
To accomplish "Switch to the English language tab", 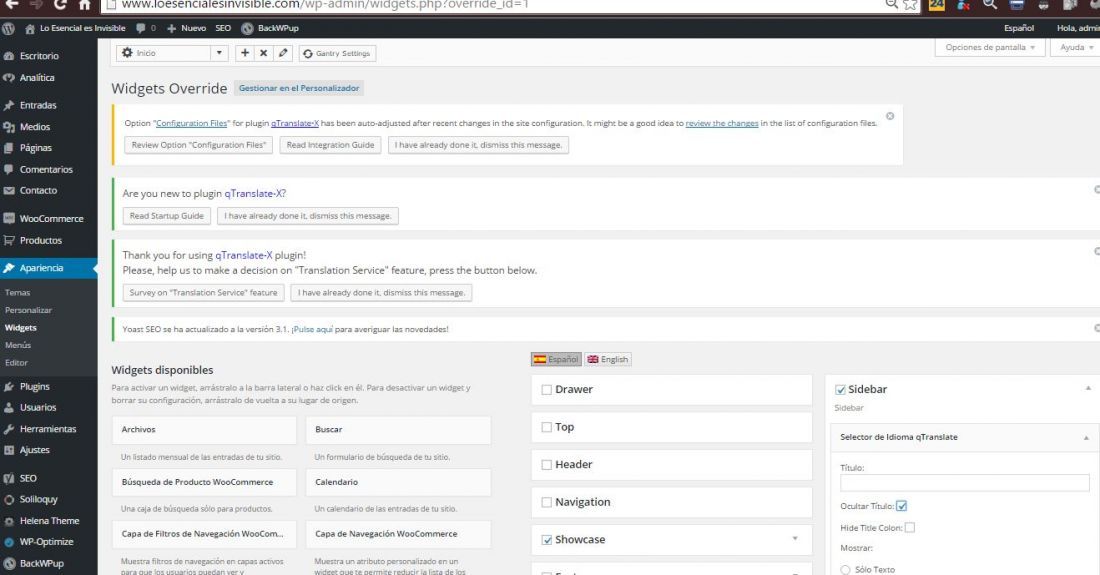I will [x=608, y=359].
